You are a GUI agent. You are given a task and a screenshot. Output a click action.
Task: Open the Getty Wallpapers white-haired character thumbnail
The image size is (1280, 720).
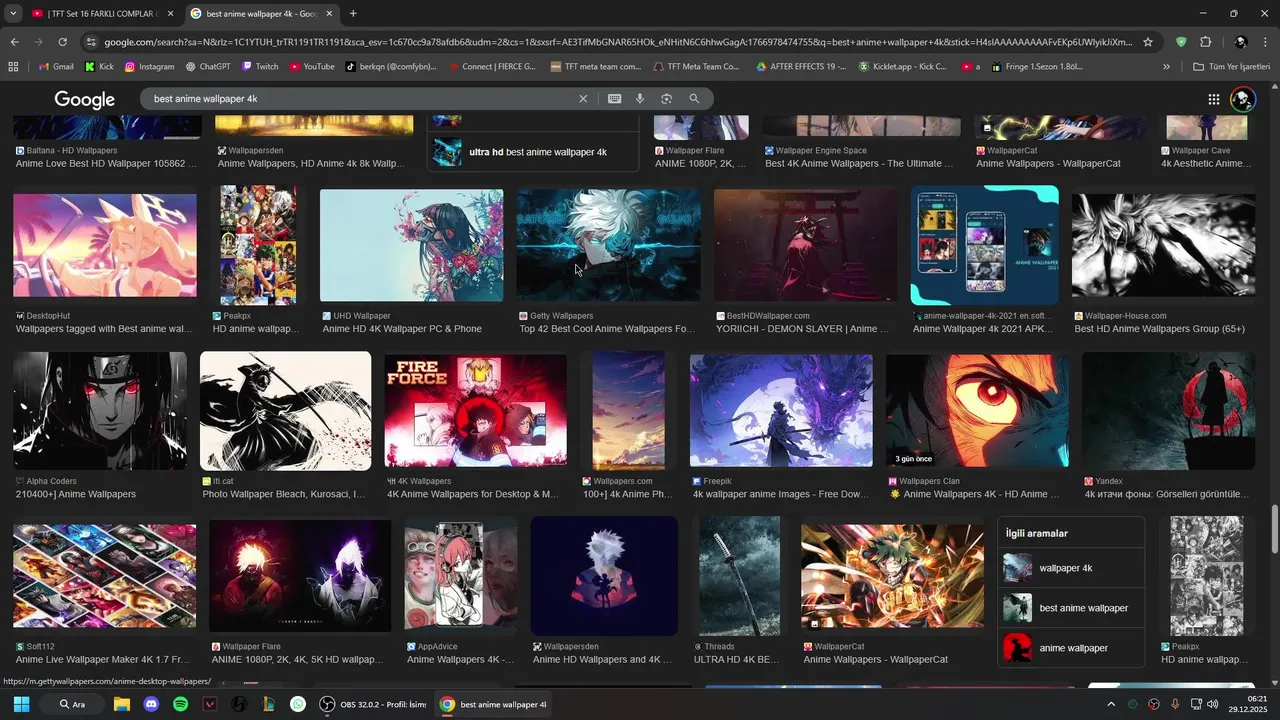[x=608, y=245]
